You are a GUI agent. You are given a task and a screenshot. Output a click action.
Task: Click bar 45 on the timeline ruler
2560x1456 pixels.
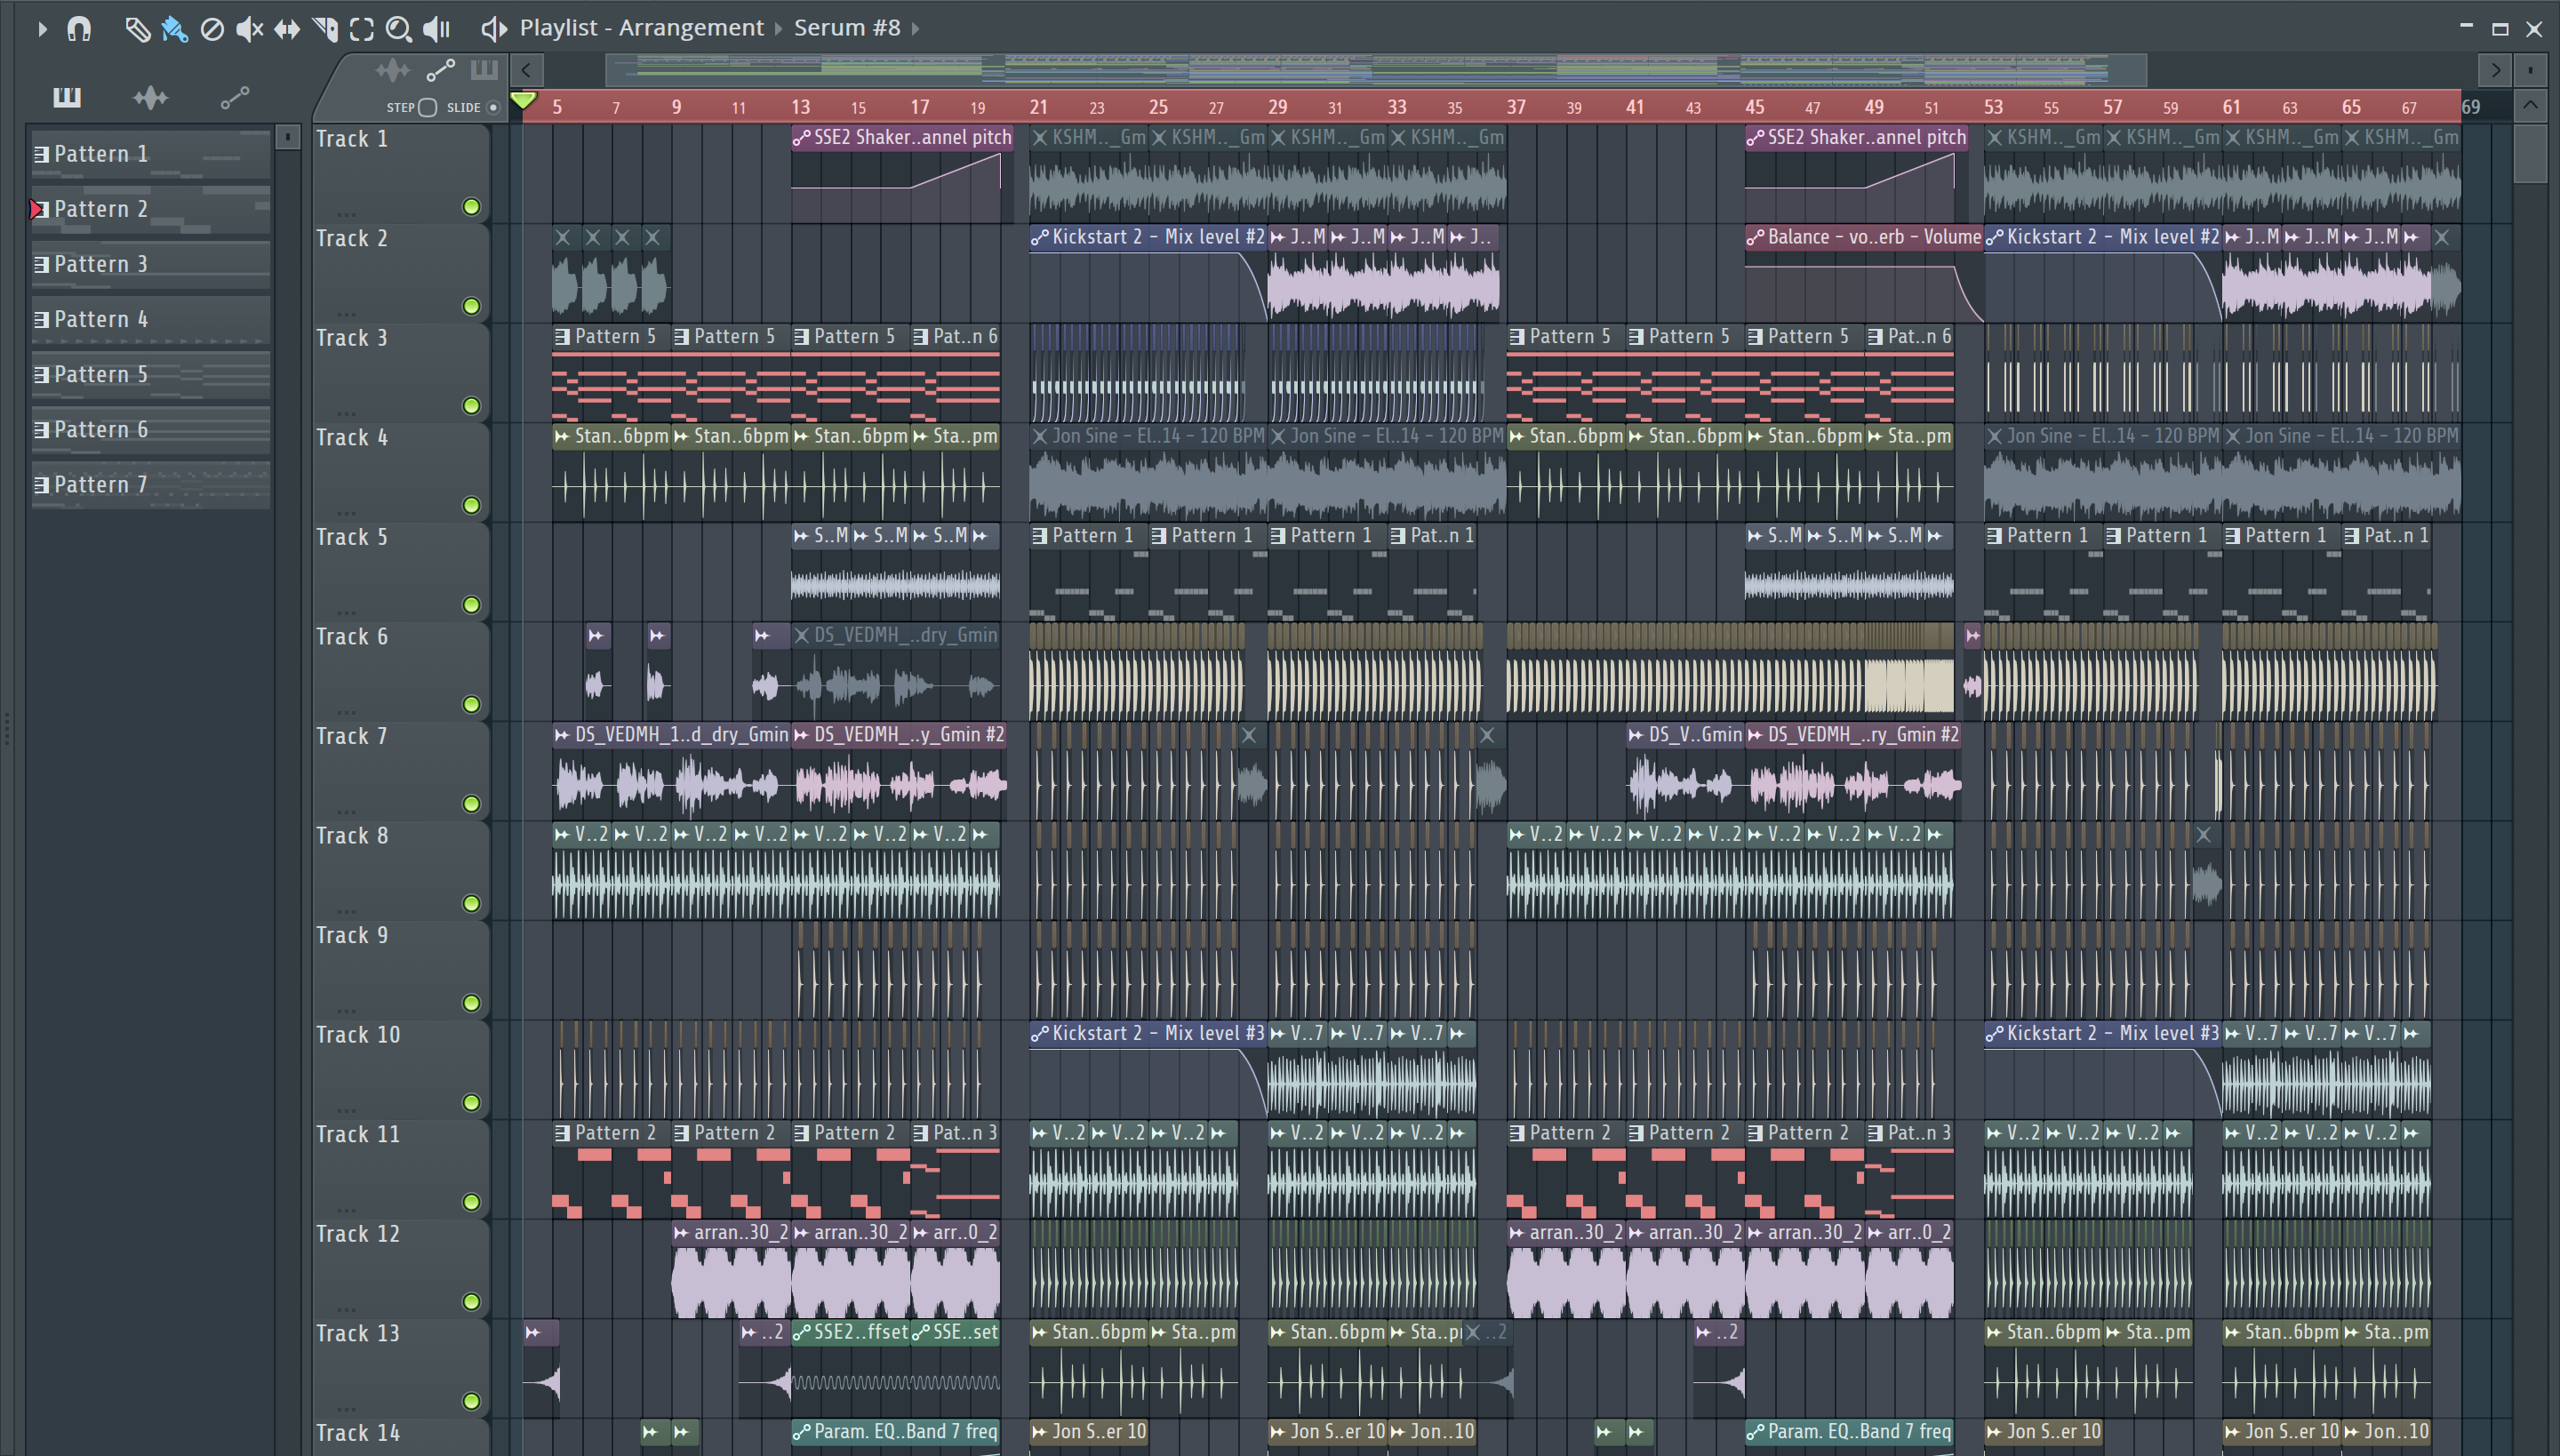[x=1755, y=107]
